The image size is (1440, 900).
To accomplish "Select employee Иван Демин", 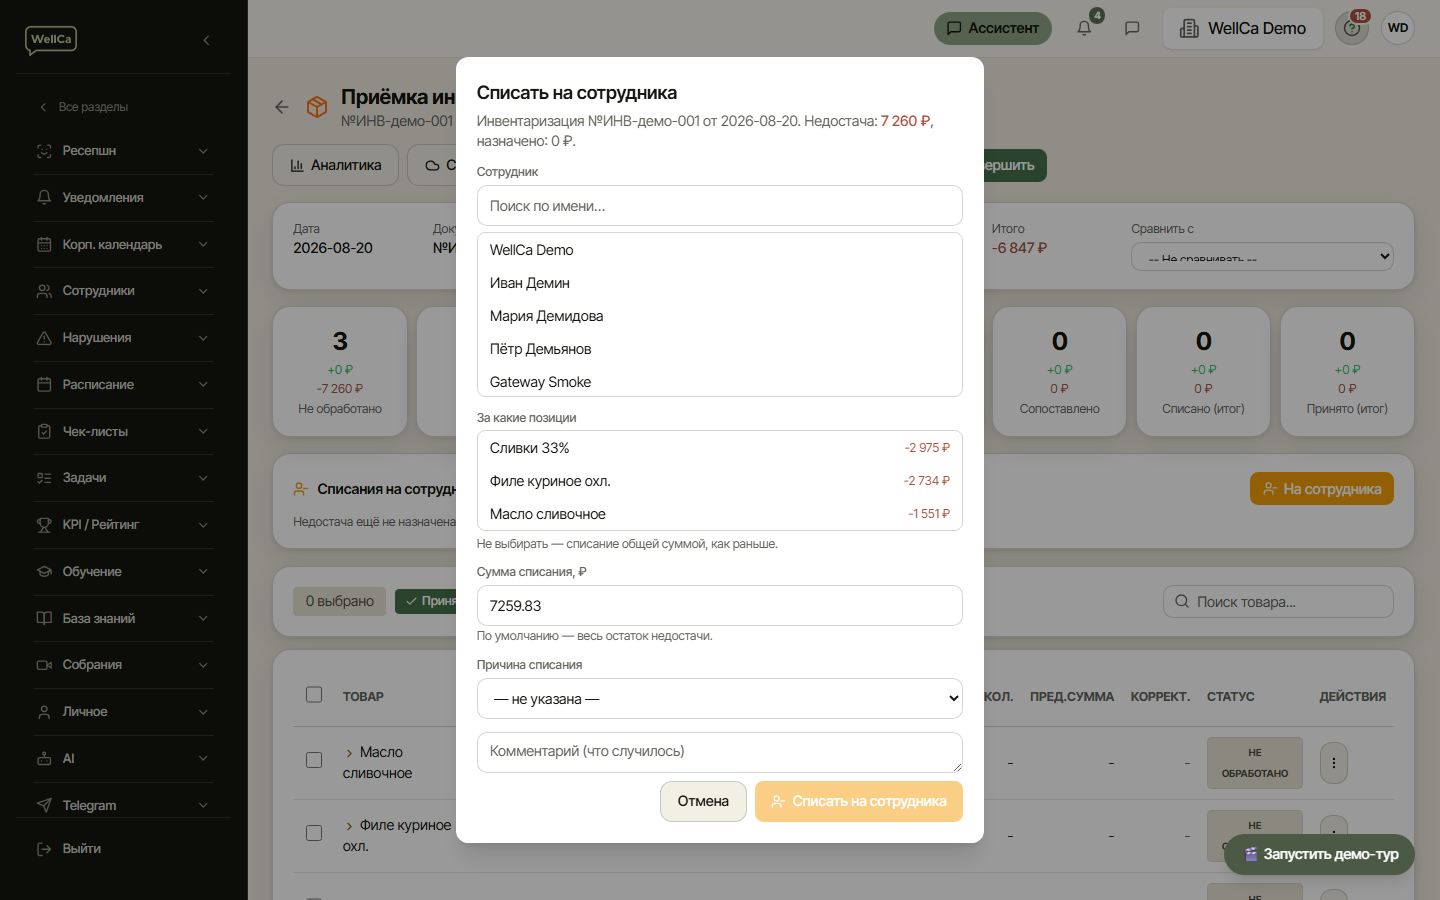I will 720,283.
